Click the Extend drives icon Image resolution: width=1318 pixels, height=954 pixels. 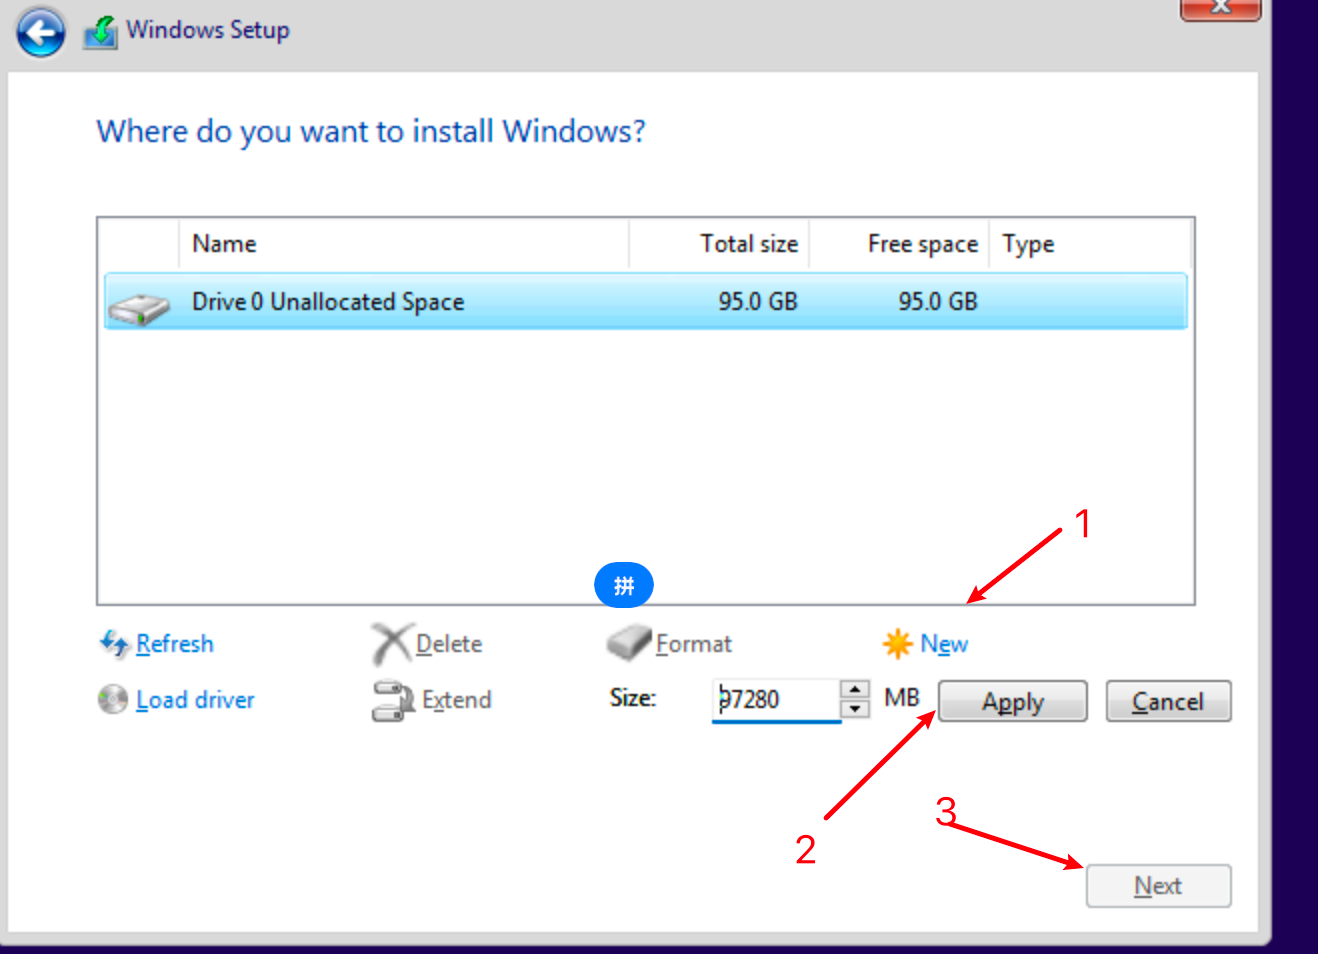(393, 701)
